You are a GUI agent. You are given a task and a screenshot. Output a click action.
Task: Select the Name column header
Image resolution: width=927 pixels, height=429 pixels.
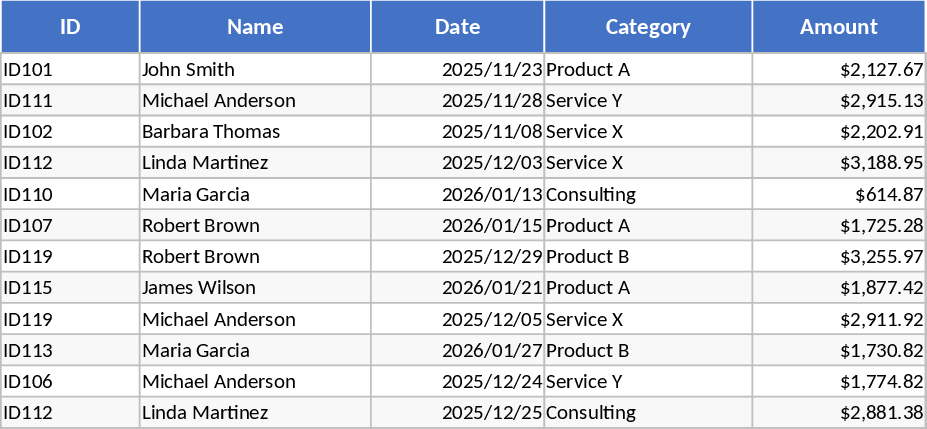pos(255,27)
